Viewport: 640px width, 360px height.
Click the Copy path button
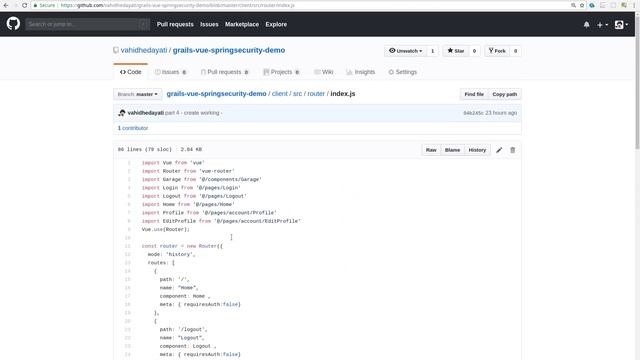pos(504,94)
